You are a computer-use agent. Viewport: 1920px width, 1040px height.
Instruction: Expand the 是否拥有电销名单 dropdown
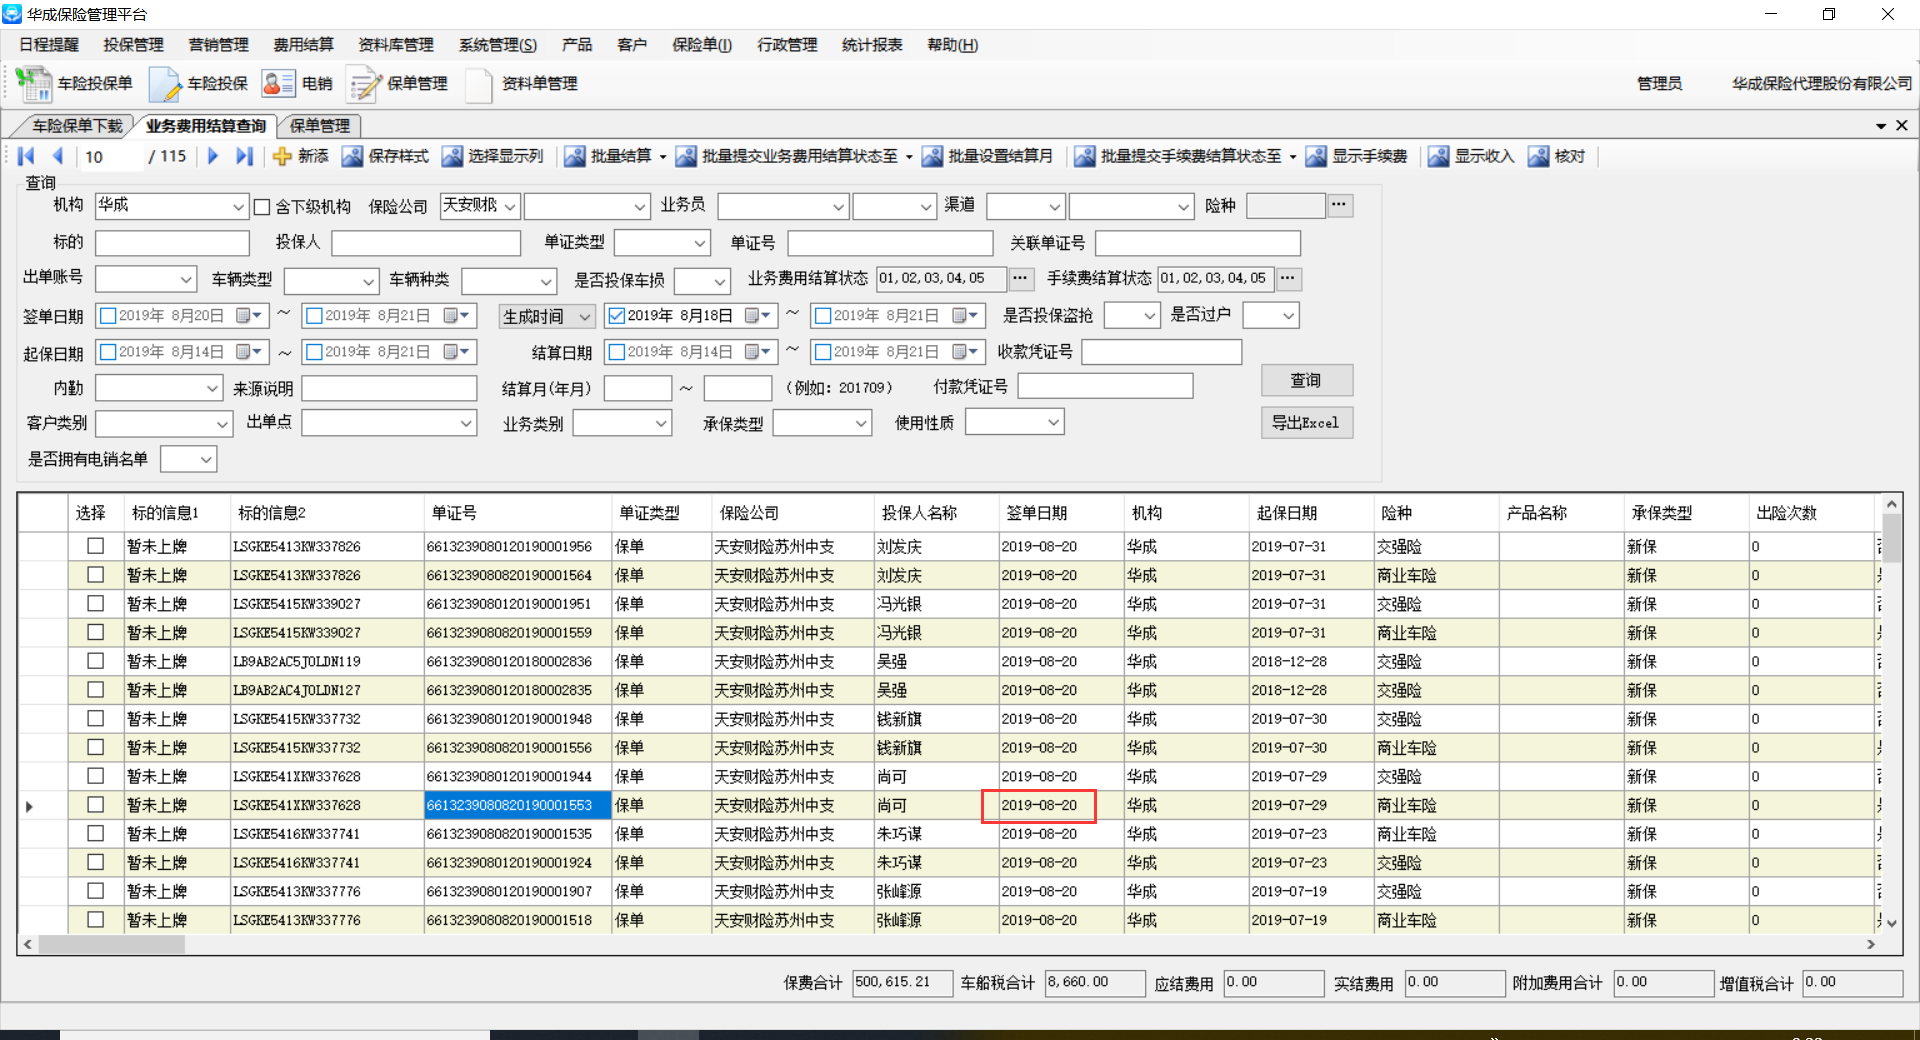(205, 460)
